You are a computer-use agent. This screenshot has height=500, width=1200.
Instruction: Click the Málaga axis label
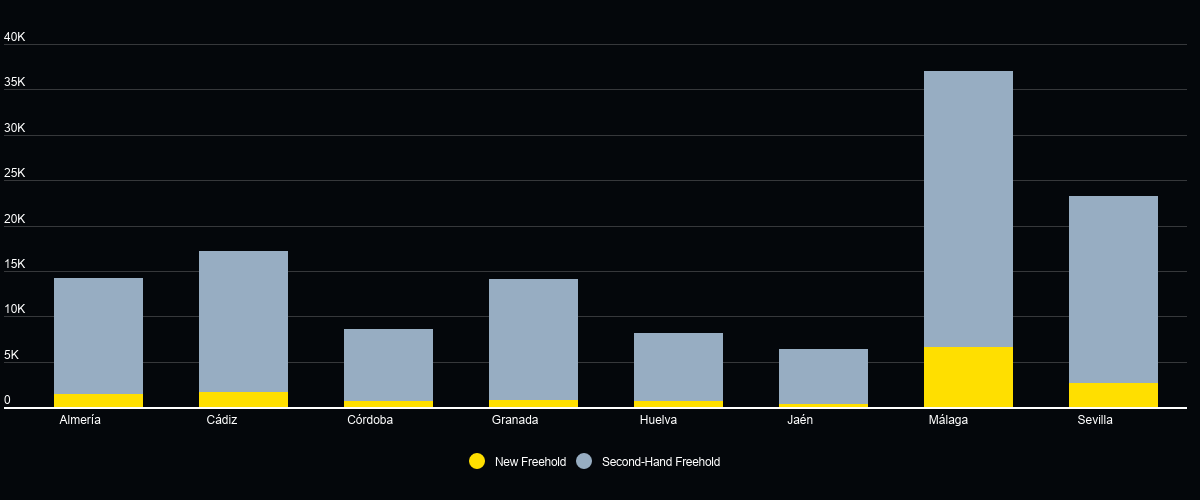click(x=948, y=420)
